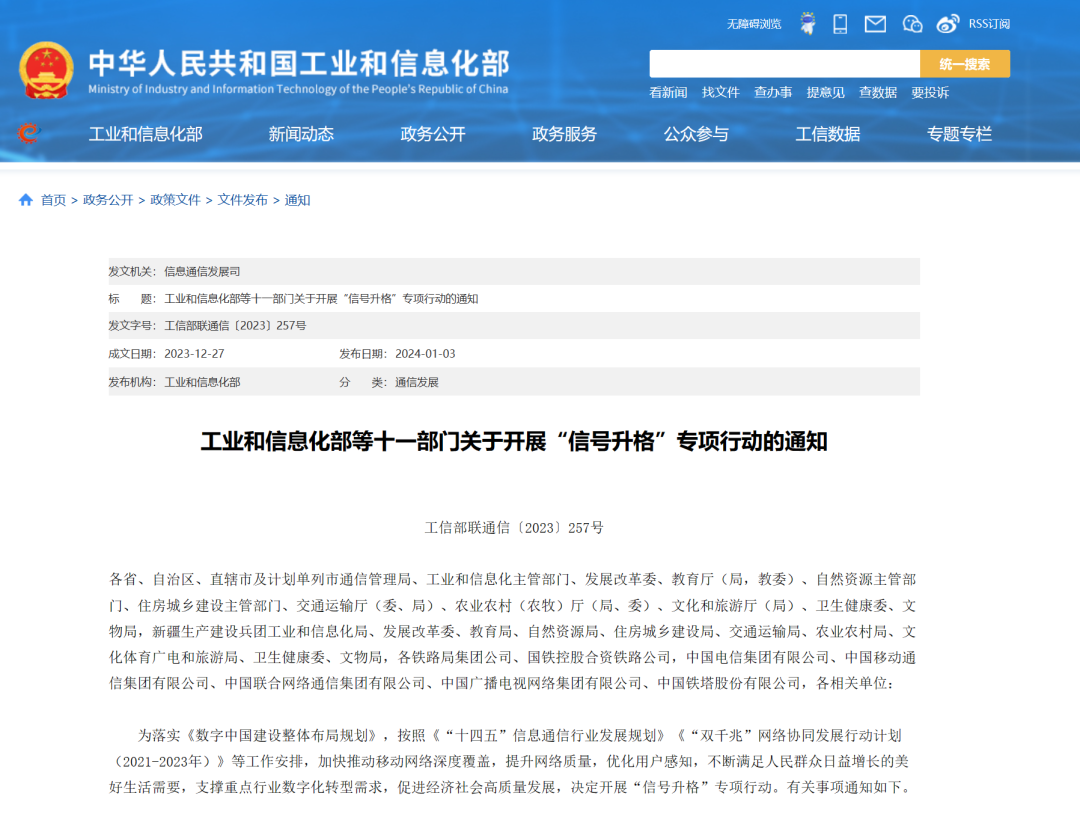Screen dimensions: 1080x814
Task: Click the home icon before the breadcrumb
Action: point(24,199)
